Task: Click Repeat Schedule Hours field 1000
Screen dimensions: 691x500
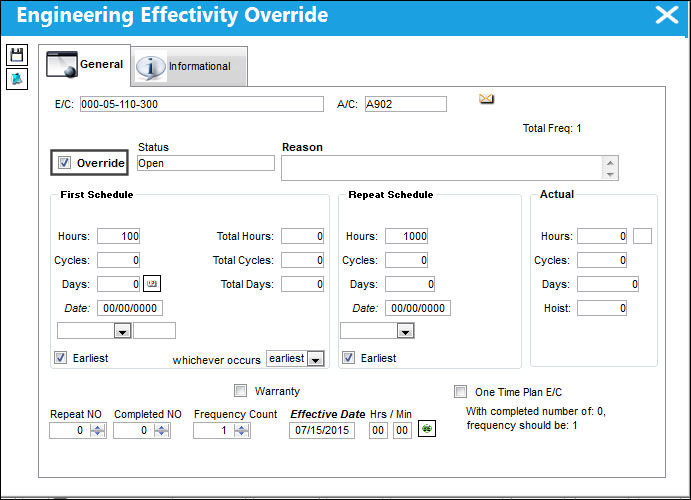Action: 406,236
